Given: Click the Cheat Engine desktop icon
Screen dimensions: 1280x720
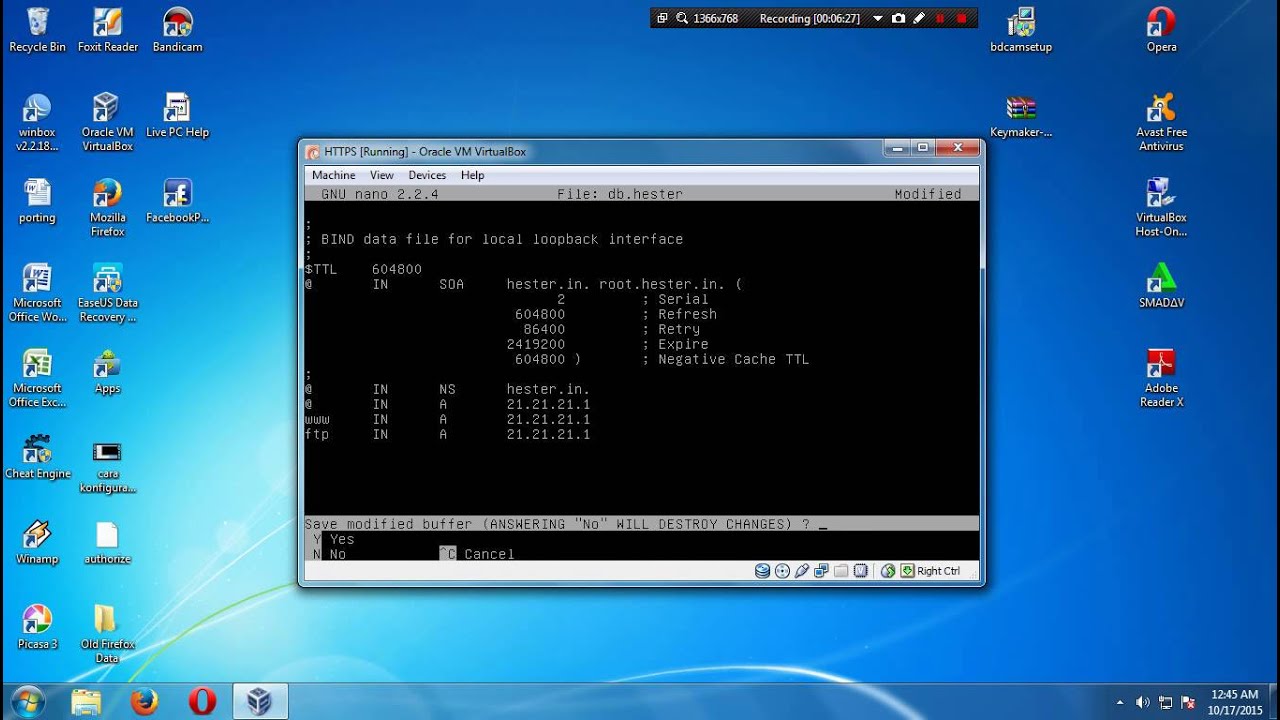Looking at the screenshot, I should [x=37, y=457].
